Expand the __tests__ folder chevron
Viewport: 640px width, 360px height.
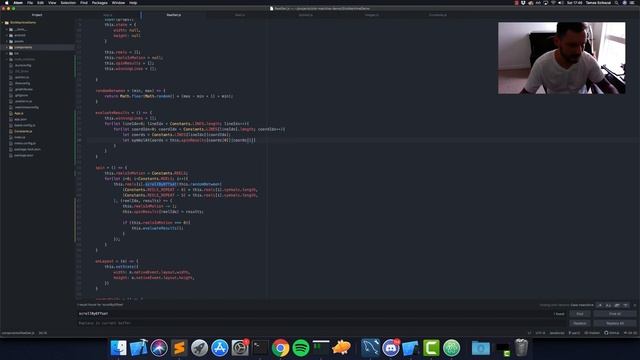pyautogui.click(x=7, y=29)
